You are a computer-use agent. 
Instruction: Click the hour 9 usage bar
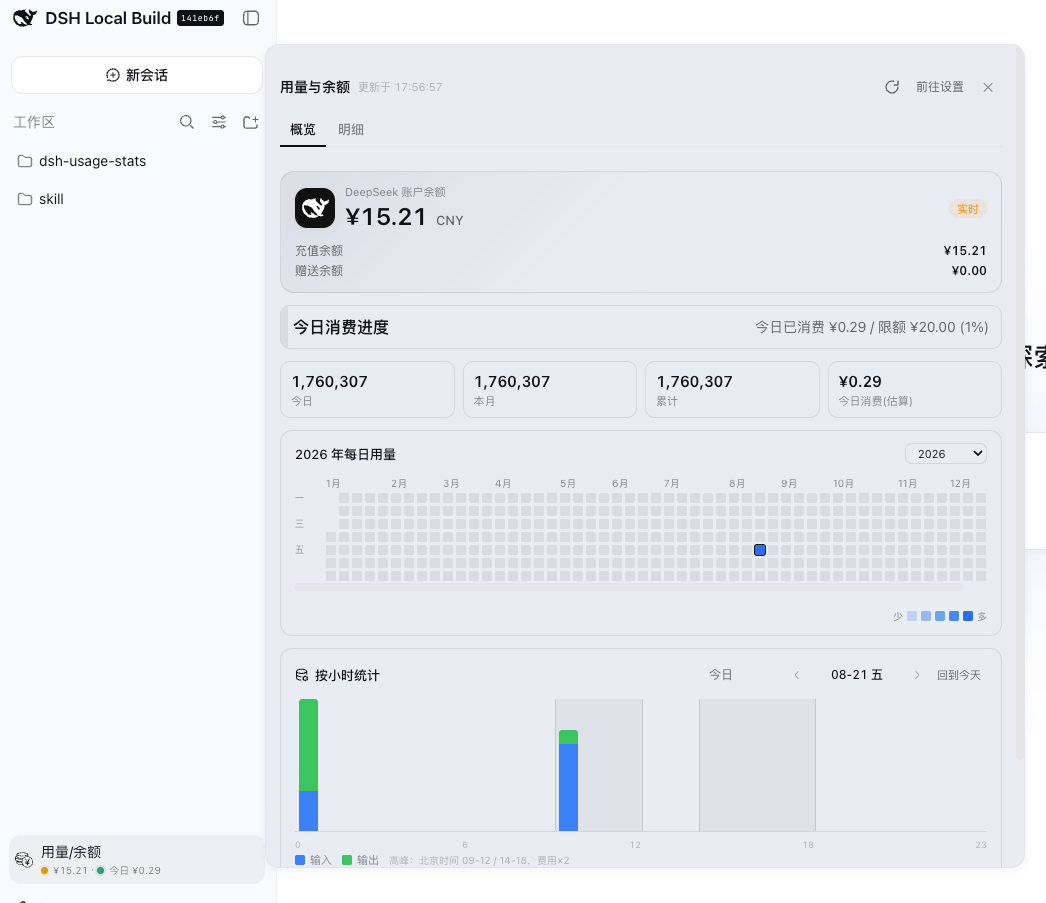[568, 780]
